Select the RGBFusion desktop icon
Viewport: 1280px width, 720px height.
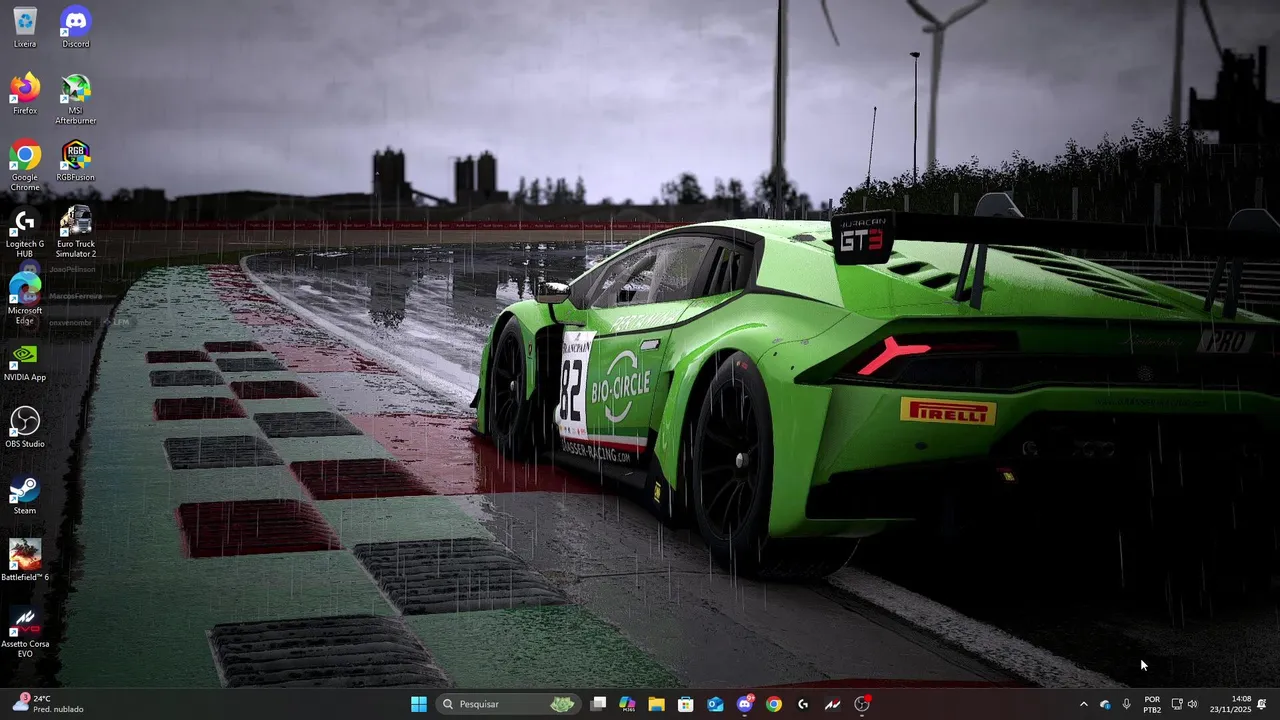(76, 161)
